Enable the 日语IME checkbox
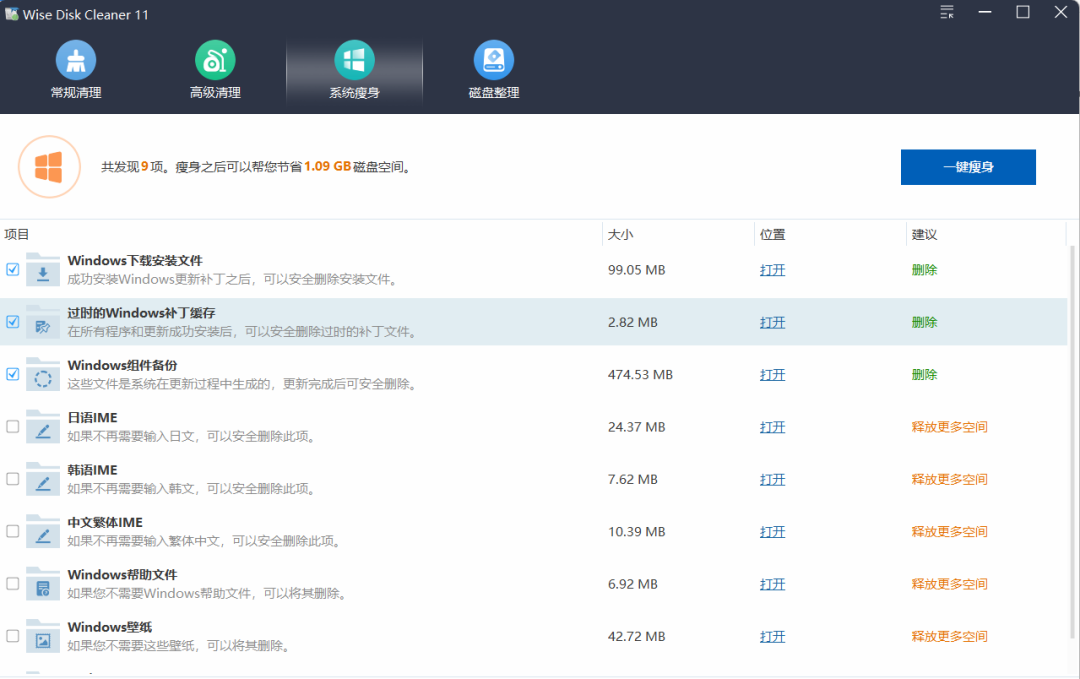 tap(12, 427)
